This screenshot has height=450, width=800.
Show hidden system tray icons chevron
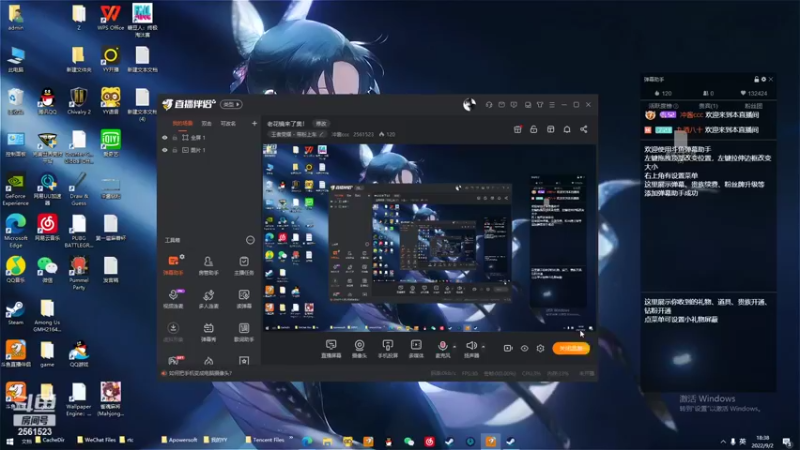[x=723, y=441]
